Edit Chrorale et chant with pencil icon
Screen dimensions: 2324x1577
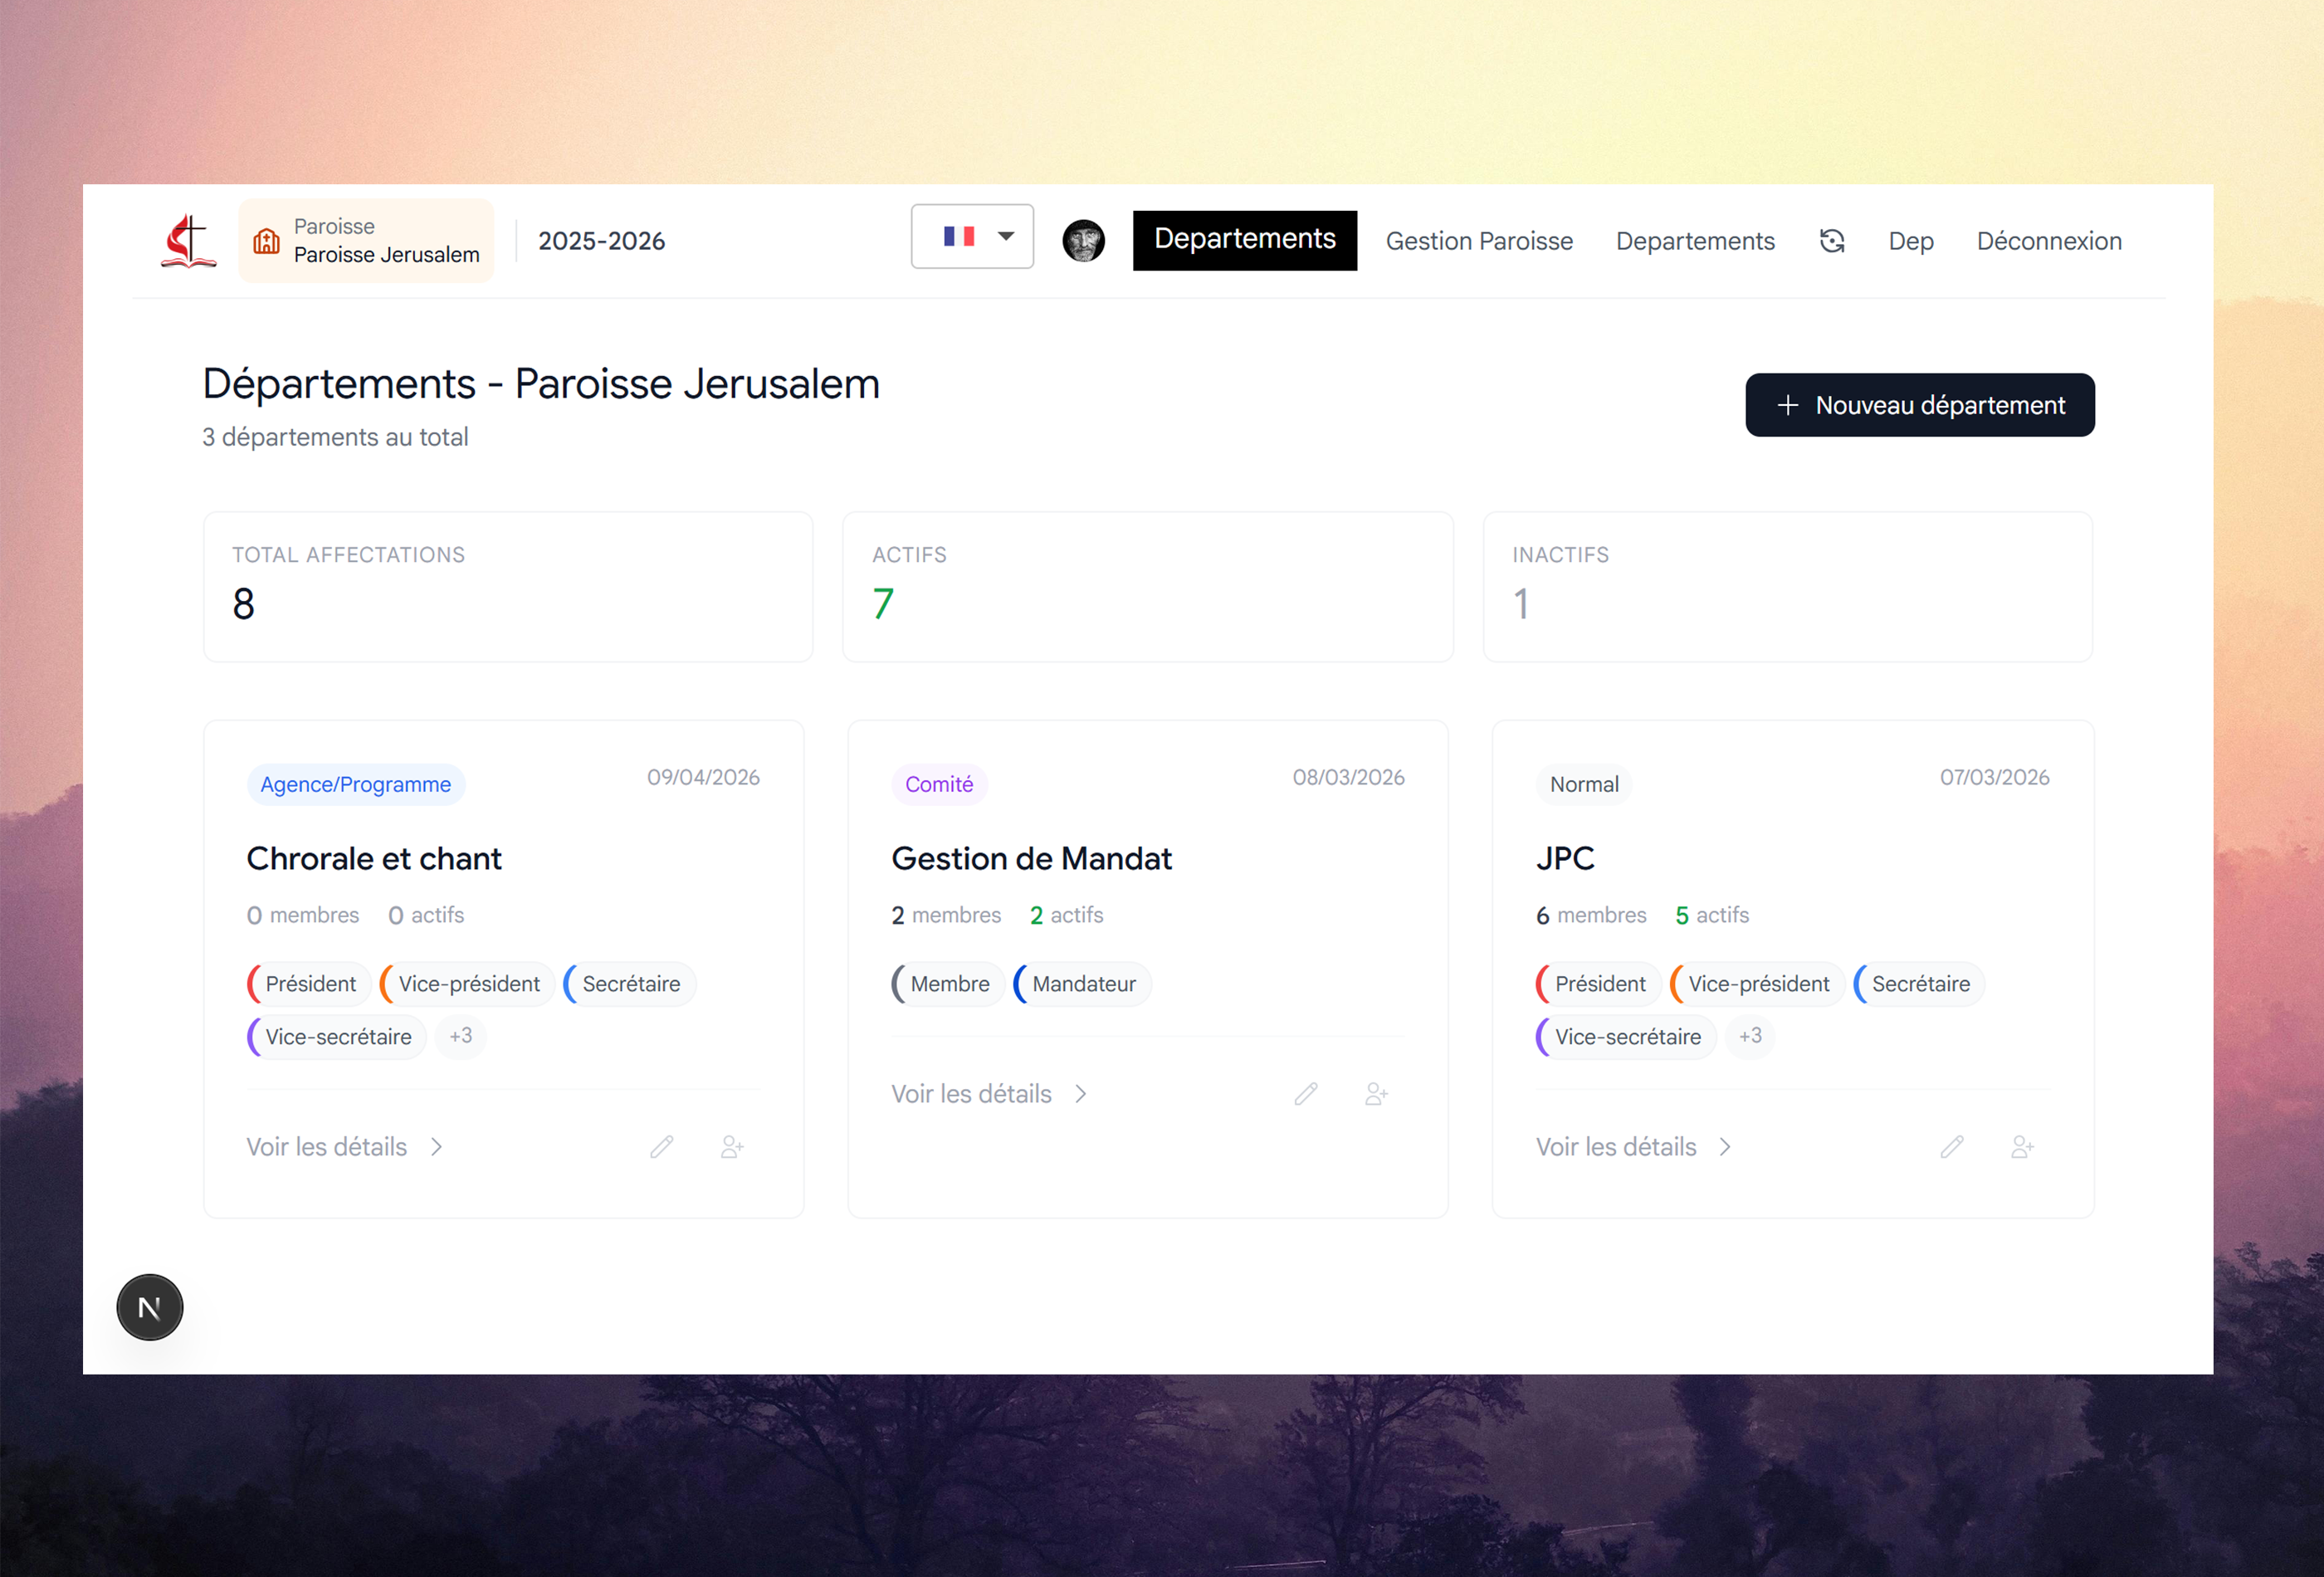[662, 1147]
